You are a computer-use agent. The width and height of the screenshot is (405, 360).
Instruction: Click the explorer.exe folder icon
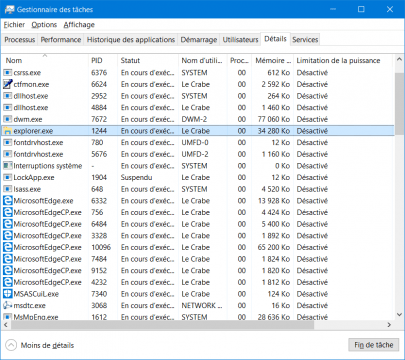click(8, 131)
